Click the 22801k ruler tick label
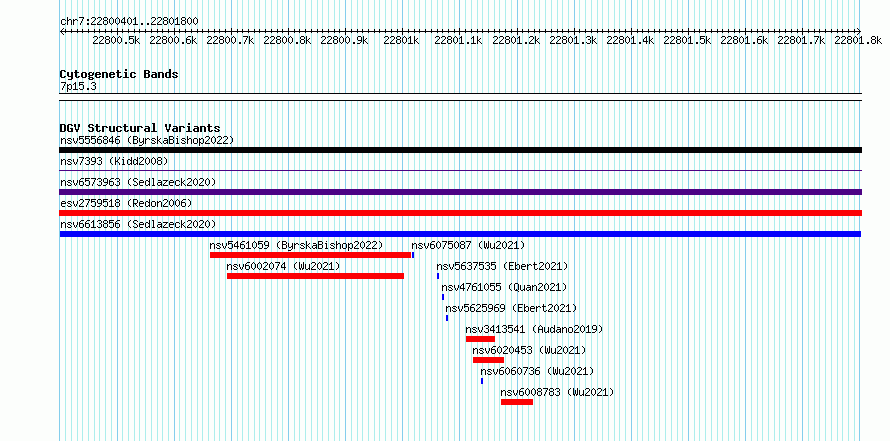The width and height of the screenshot is (890, 441). click(401, 40)
